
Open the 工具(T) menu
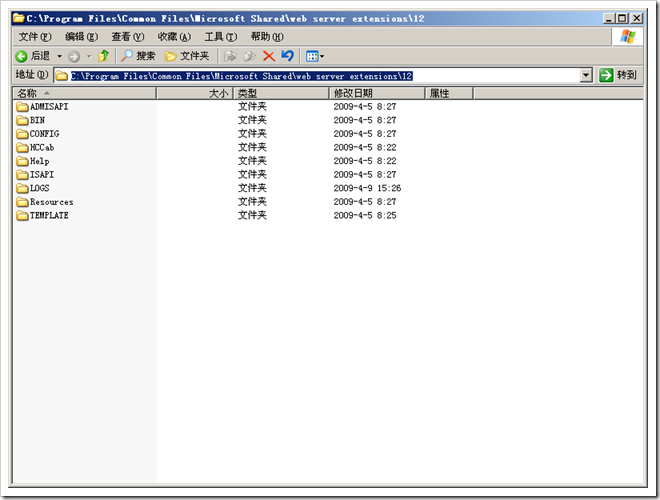(x=221, y=37)
